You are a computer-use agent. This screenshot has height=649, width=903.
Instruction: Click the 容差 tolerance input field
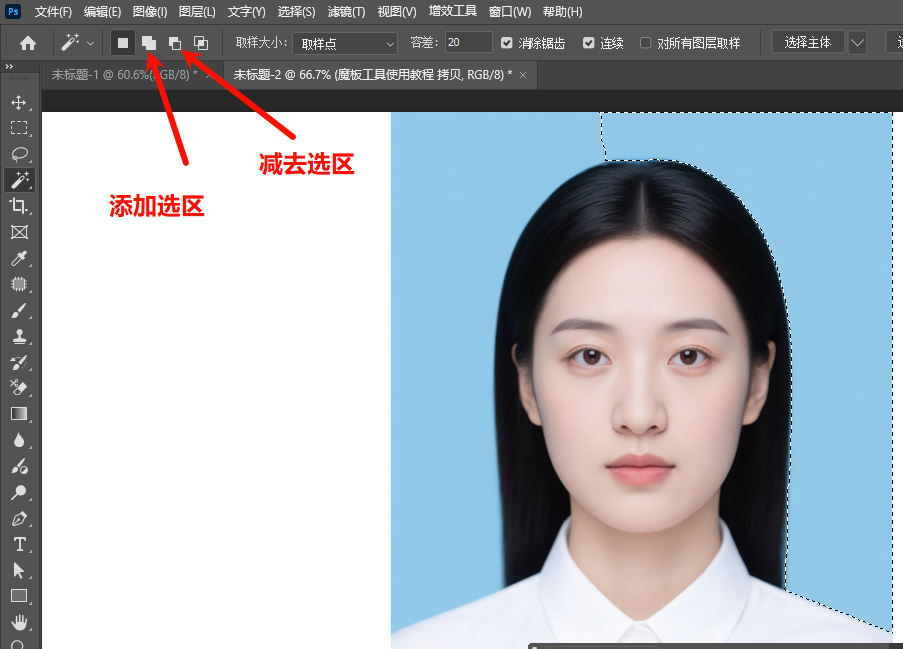pos(468,43)
